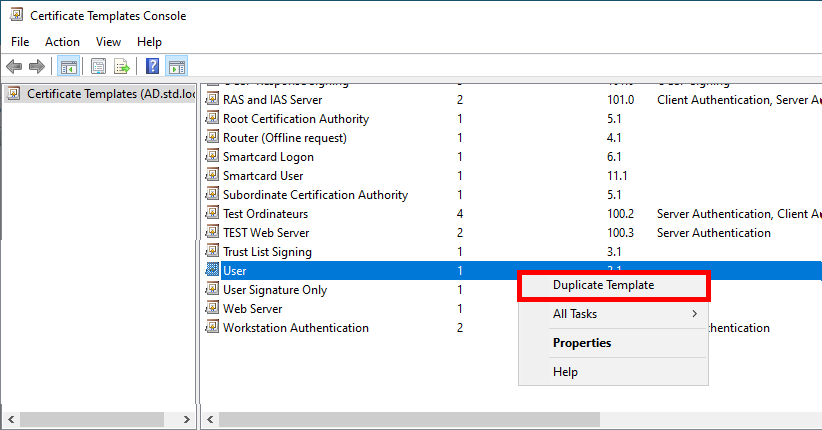
Task: Choose Help in the context menu
Action: (x=613, y=372)
